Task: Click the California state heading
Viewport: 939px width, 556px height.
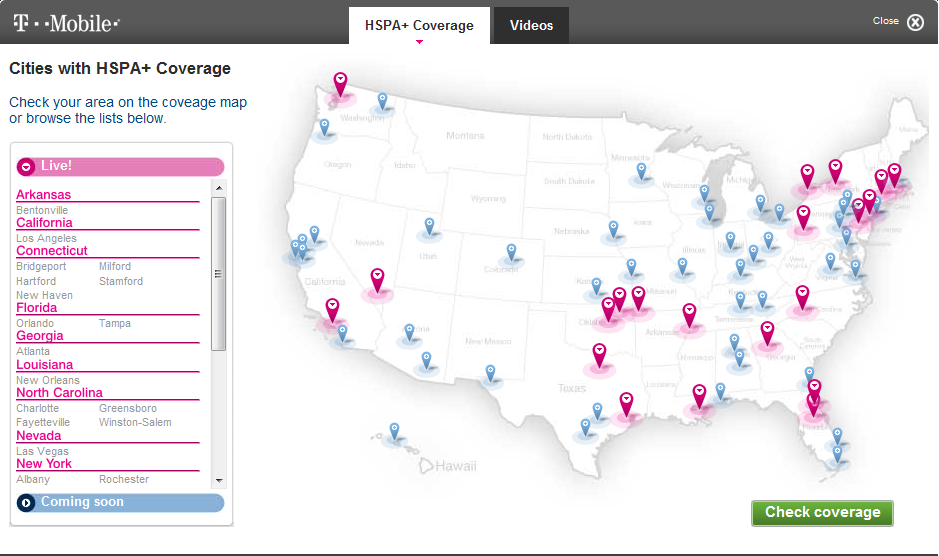Action: click(x=44, y=223)
